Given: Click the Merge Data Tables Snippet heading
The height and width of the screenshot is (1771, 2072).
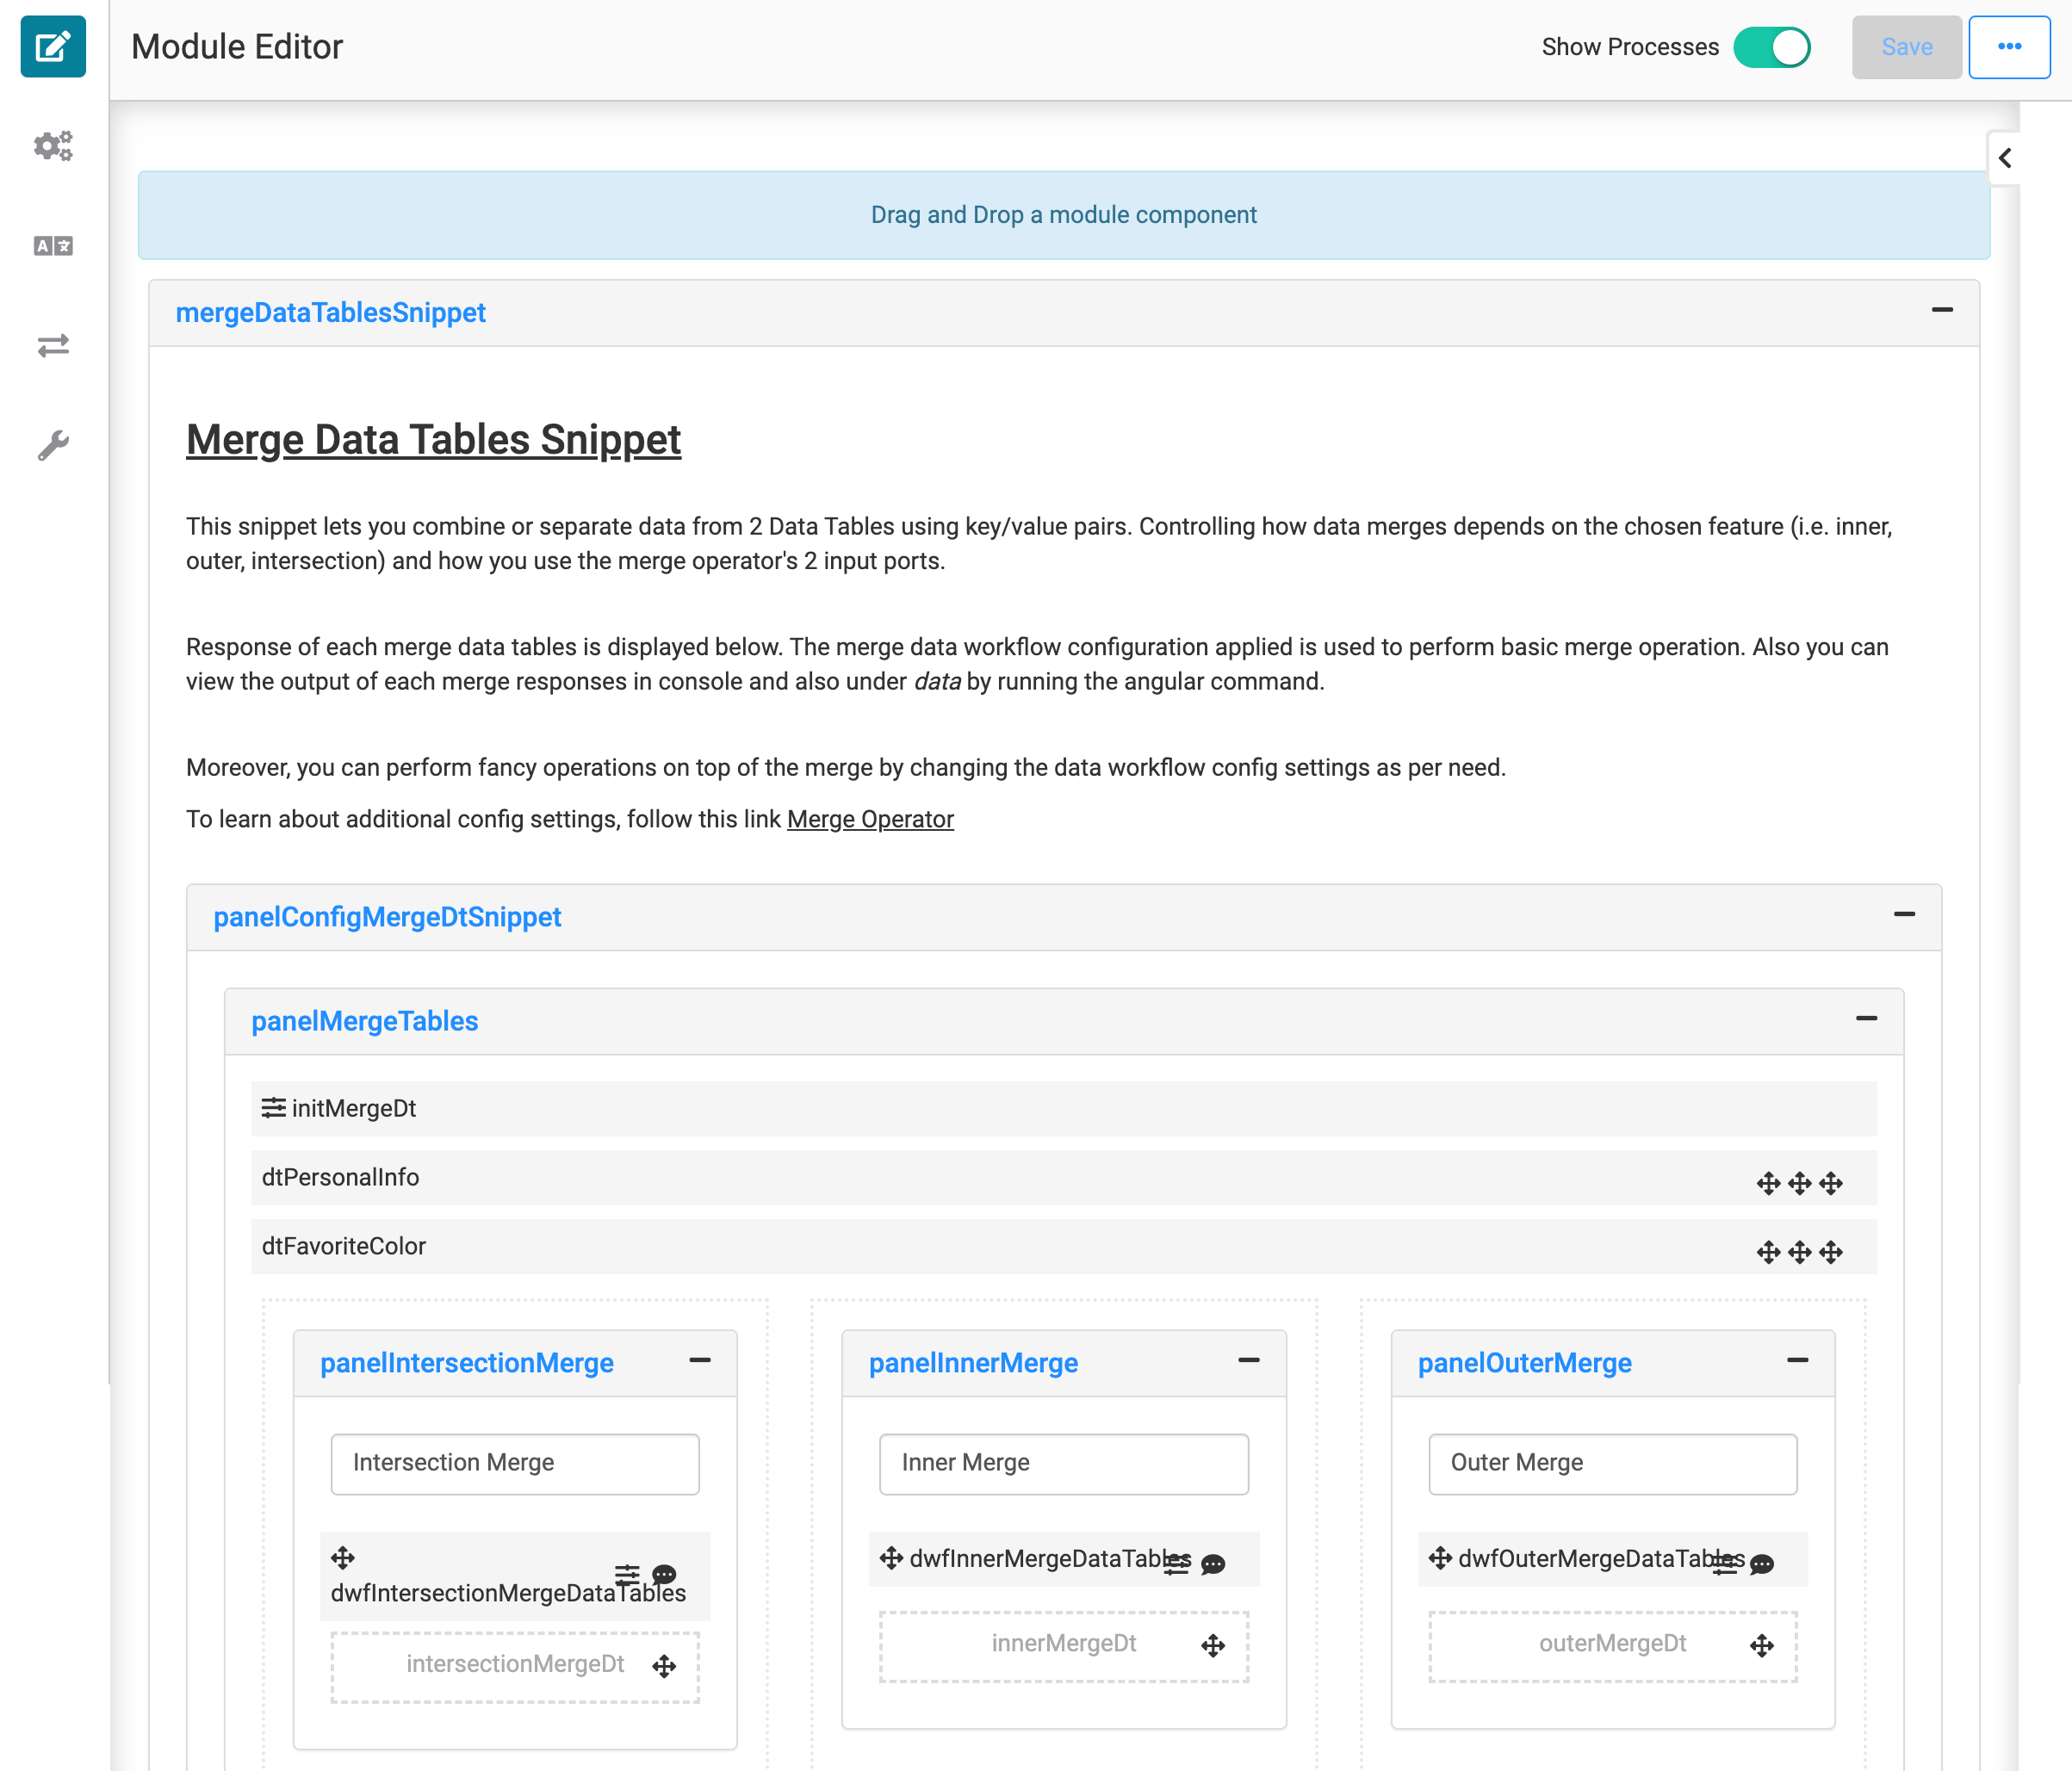Looking at the screenshot, I should coord(433,440).
